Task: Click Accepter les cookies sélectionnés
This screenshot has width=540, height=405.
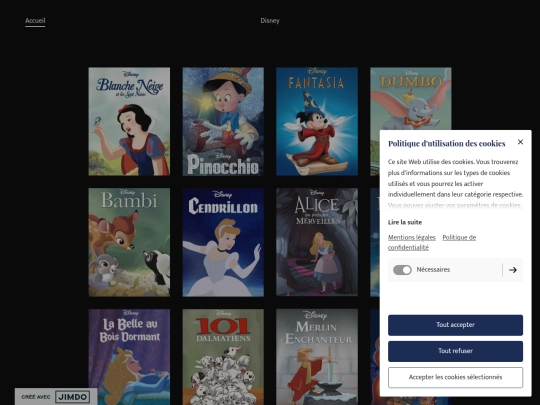Action: coord(455,377)
